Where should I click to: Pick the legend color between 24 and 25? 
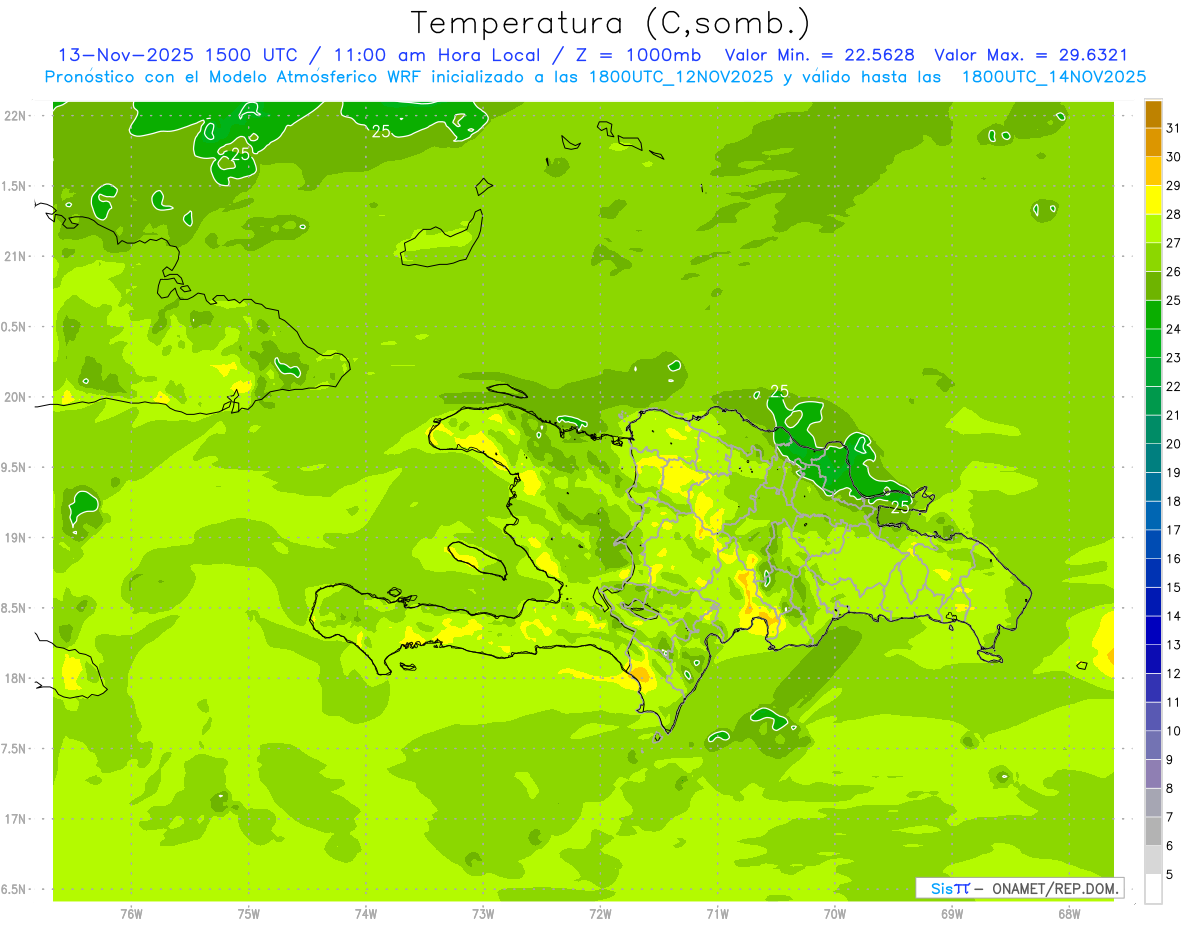1153,315
